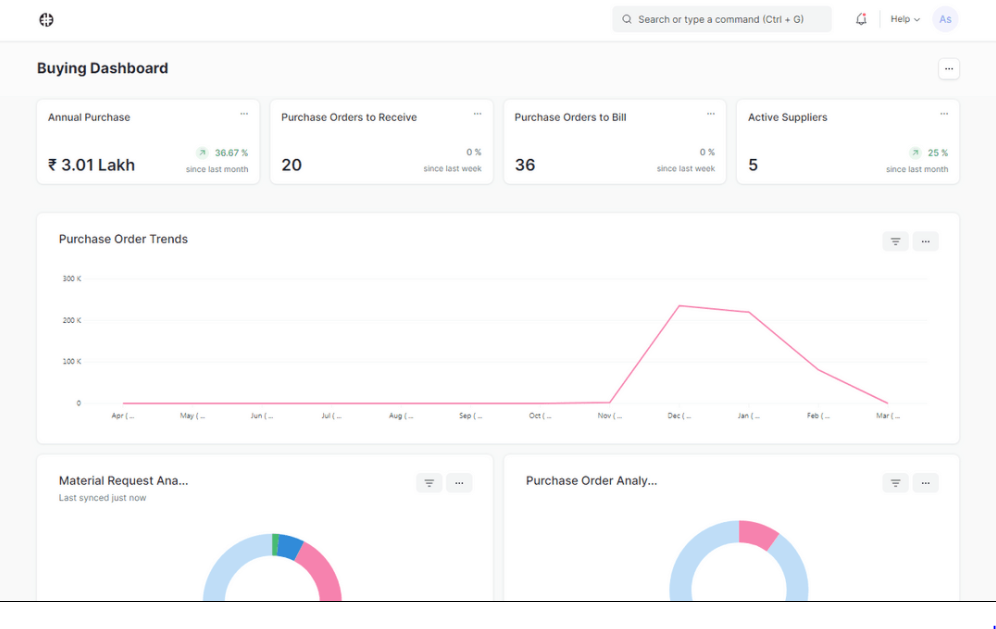Screen dimensions: 996x629
Task: Click the Active Suppliers value 5
Action: [753, 165]
